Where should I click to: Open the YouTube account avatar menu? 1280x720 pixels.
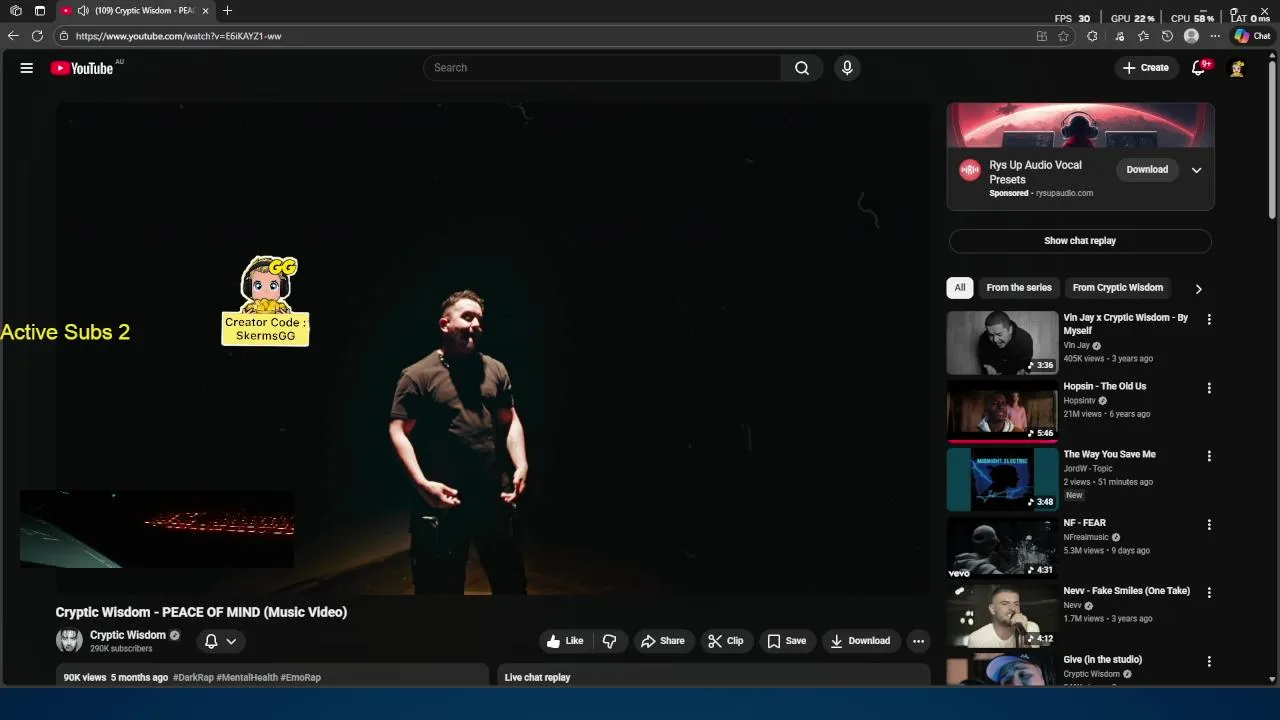1237,68
